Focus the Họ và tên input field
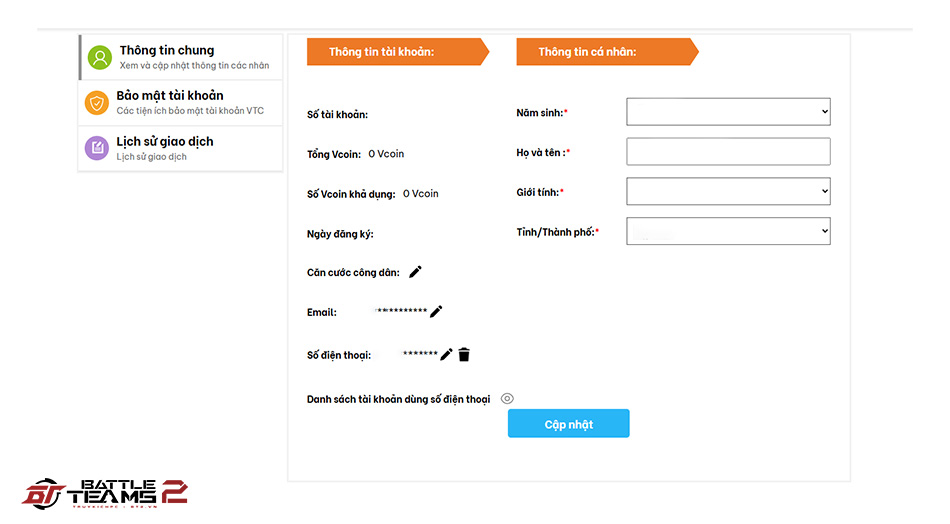This screenshot has width=950, height=524. [x=728, y=151]
